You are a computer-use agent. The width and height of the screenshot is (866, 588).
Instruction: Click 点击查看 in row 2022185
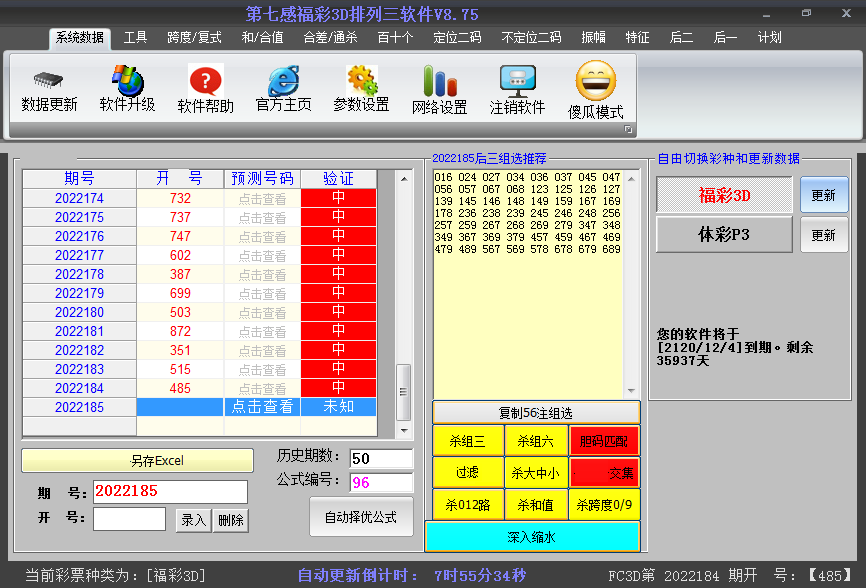262,407
